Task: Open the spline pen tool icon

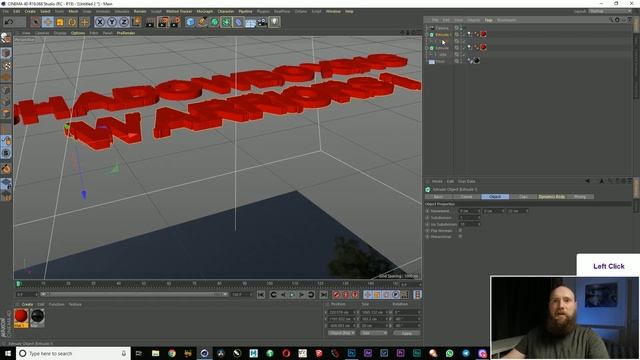Action: click(x=202, y=22)
